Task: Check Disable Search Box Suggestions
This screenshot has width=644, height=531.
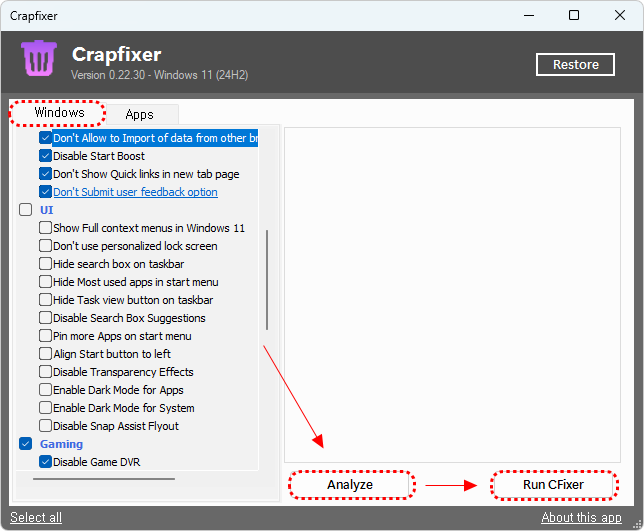Action: click(45, 318)
